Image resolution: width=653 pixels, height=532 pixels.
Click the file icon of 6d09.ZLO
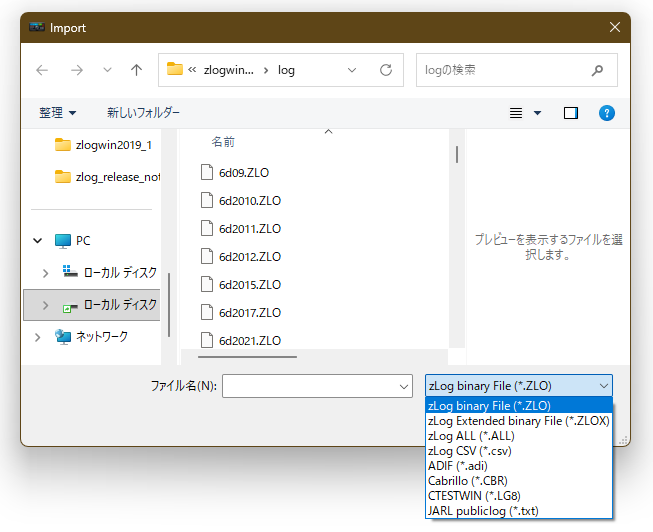tap(207, 172)
